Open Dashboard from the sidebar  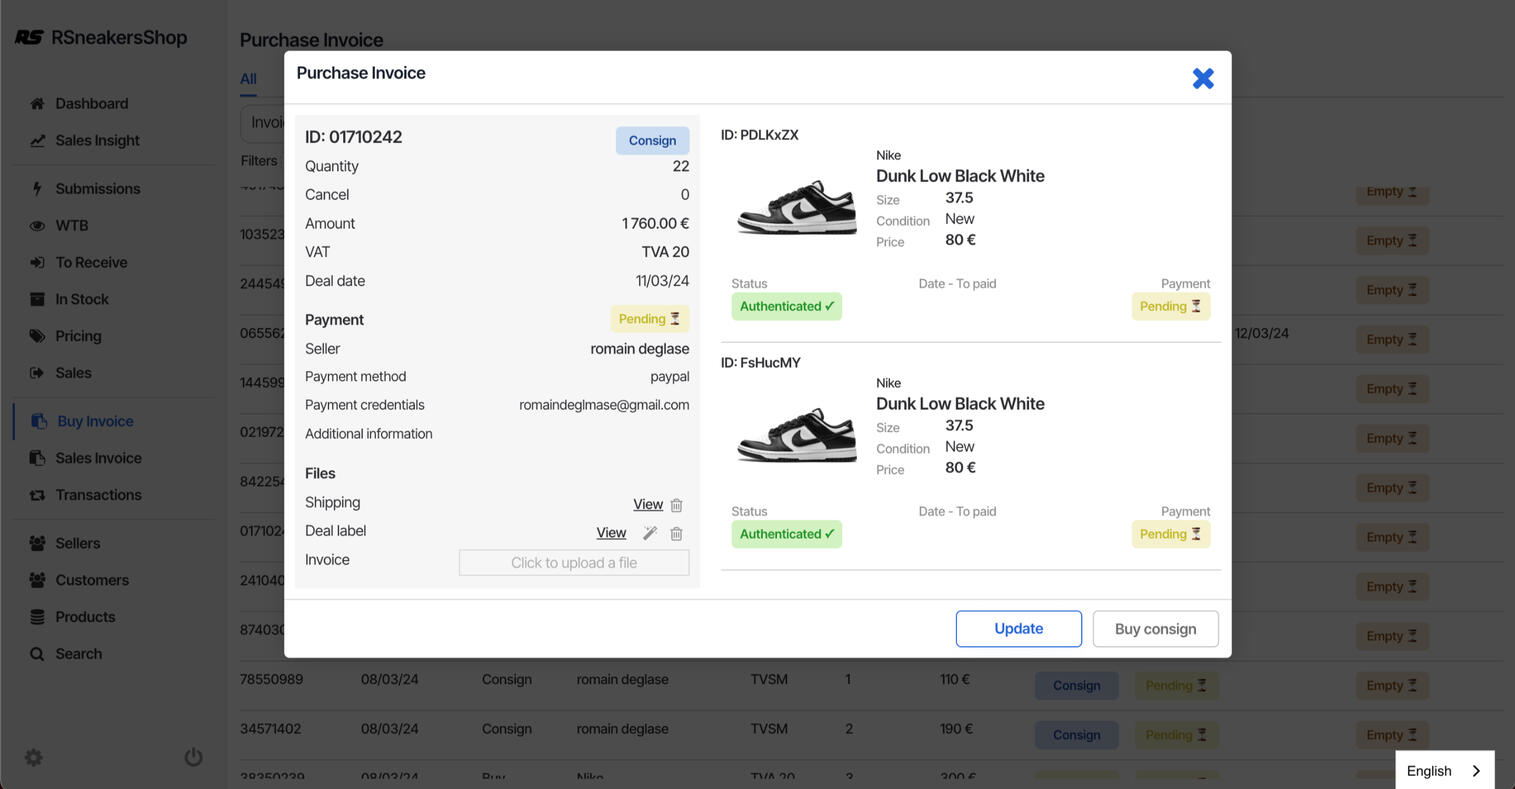(x=91, y=103)
